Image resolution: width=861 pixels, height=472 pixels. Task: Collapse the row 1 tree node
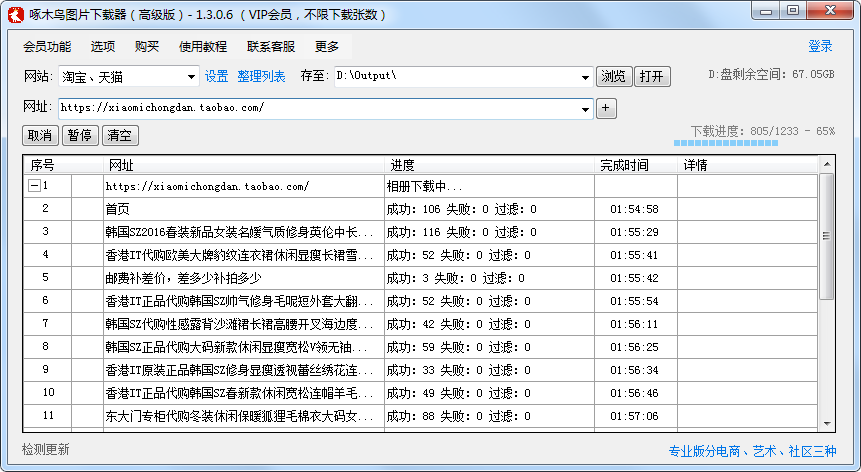[34, 186]
